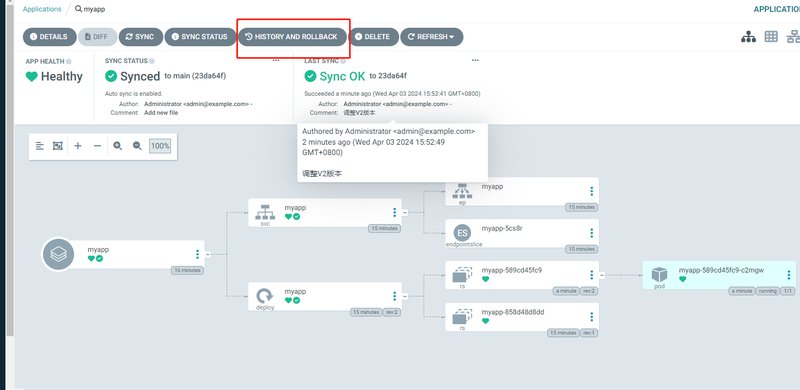Click the zoom in magnifier icon
The image size is (800, 390).
[x=118, y=146]
